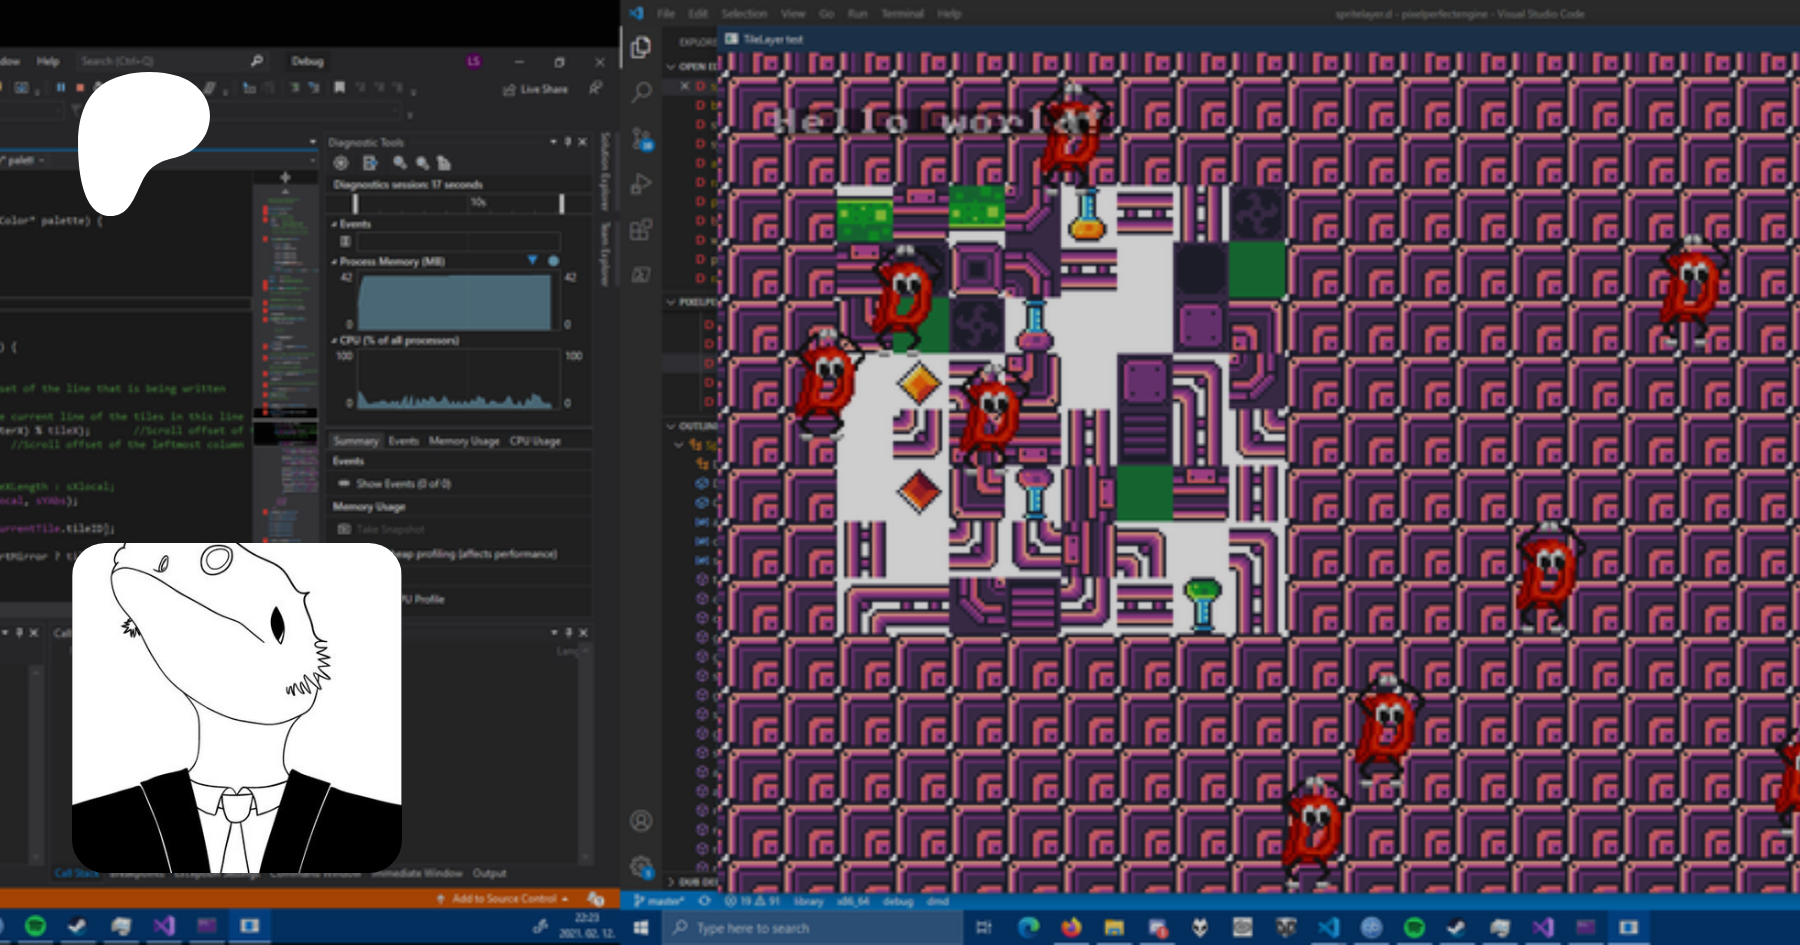1800x945 pixels.
Task: Collapse the Events section in Diagnostic Tools
Action: point(334,224)
